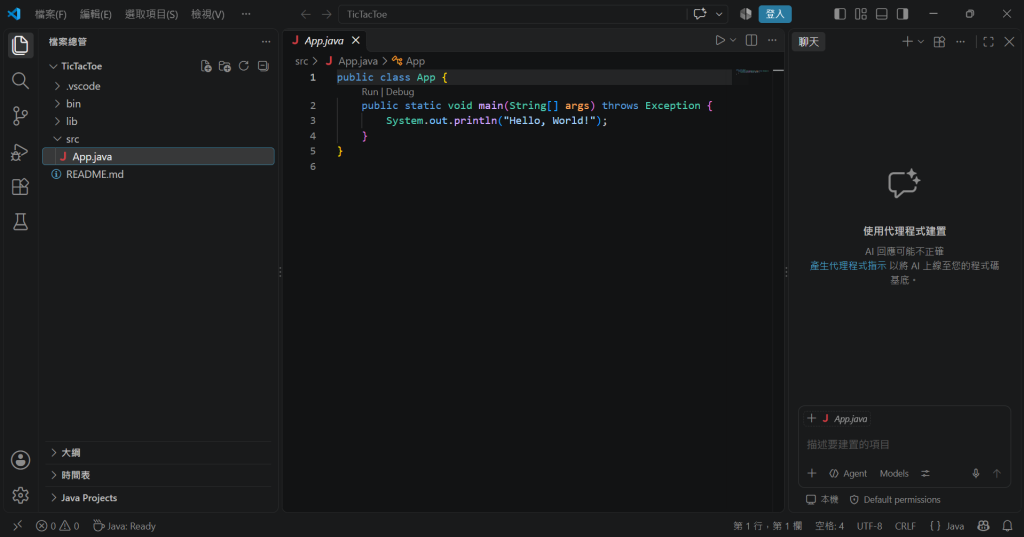
Task: Click Debug code lens above main
Action: (x=400, y=92)
